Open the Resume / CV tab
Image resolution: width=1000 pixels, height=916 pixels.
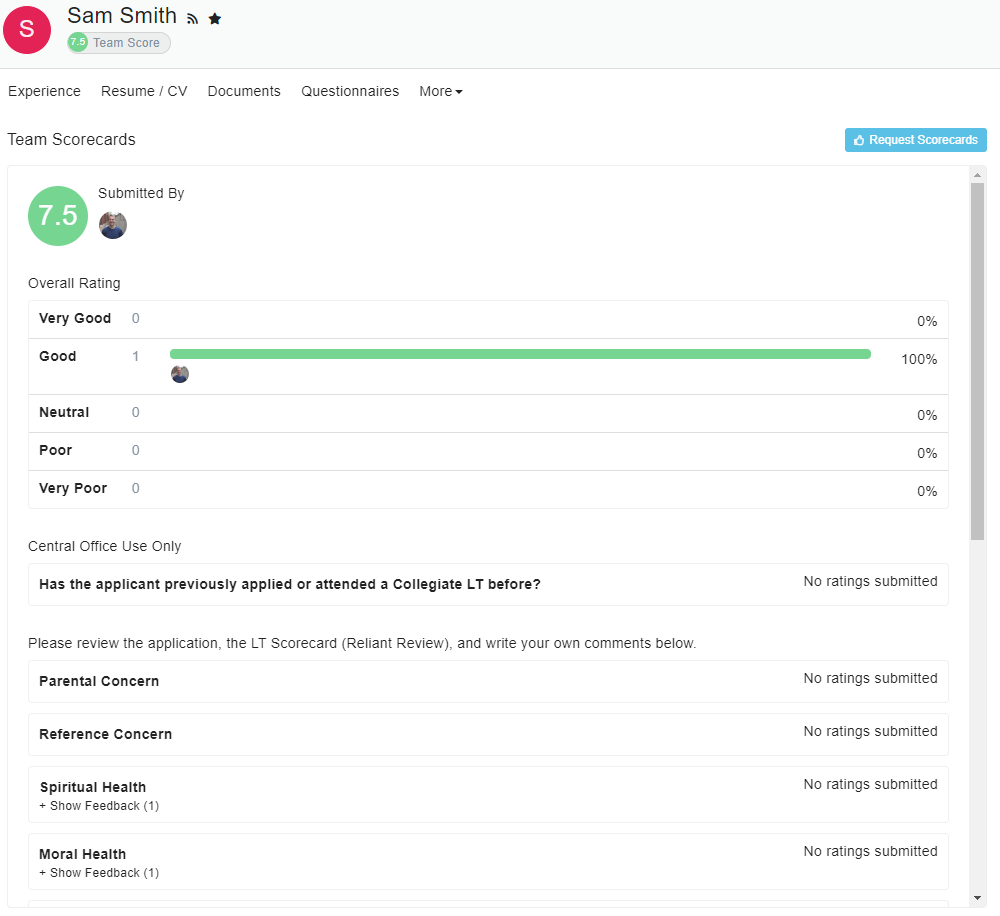click(144, 92)
